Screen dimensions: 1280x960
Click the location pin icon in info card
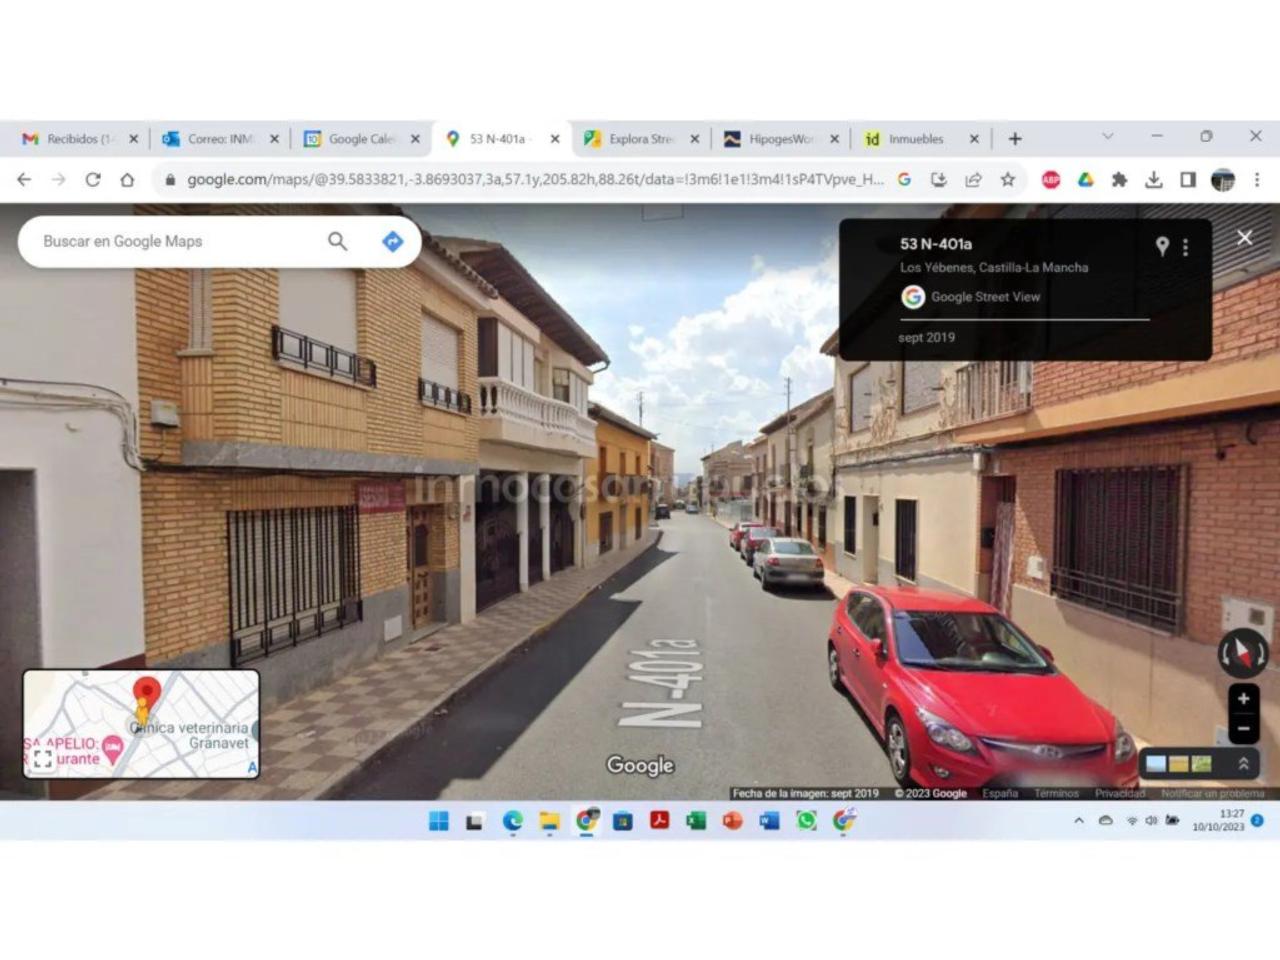pyautogui.click(x=1162, y=246)
